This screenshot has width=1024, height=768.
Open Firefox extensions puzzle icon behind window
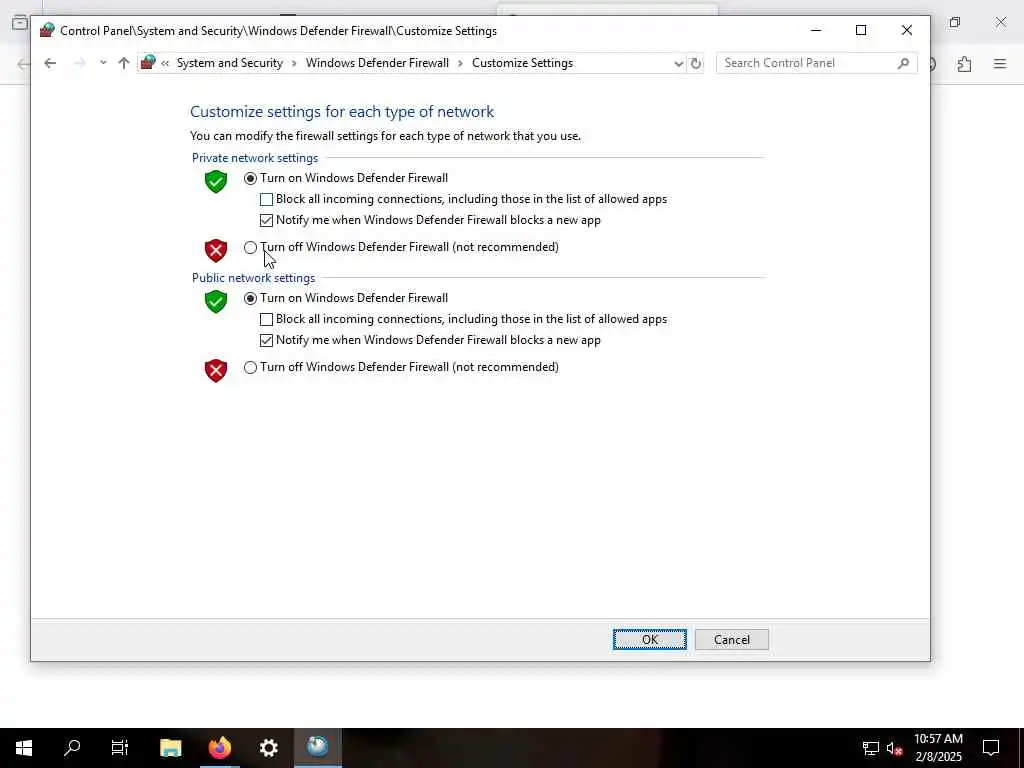[x=964, y=64]
